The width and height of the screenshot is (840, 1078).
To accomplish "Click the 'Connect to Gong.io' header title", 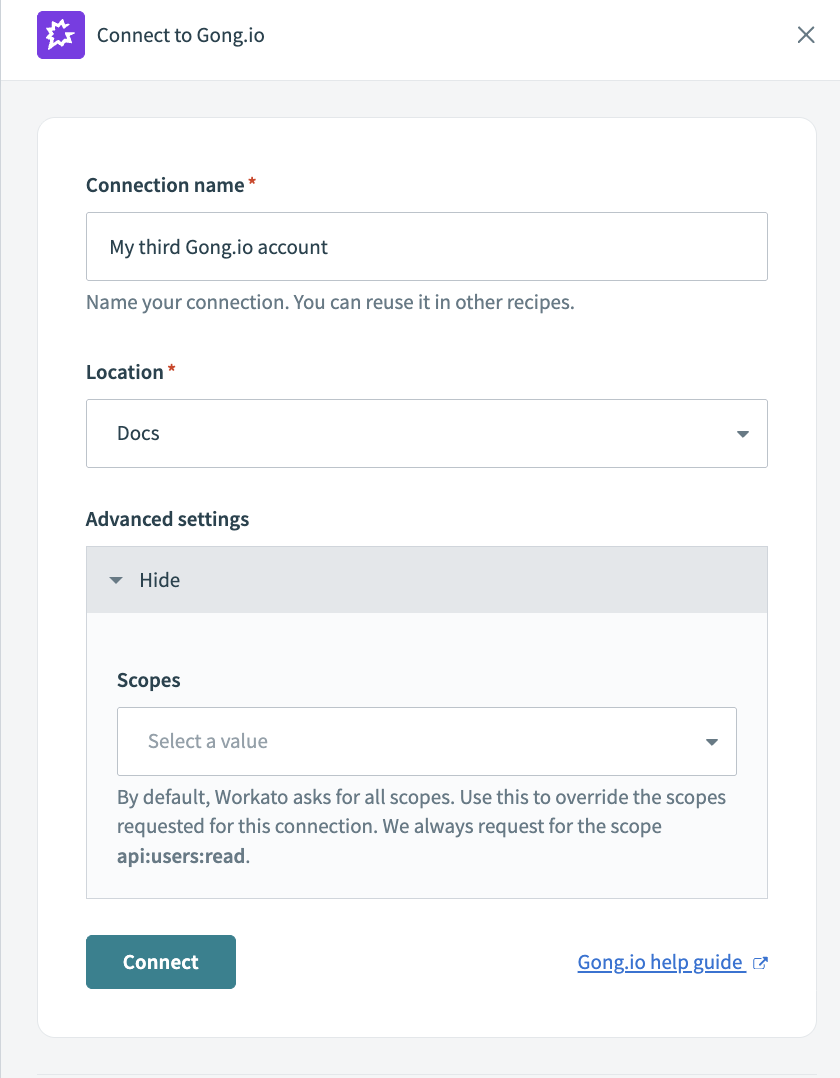I will [180, 36].
